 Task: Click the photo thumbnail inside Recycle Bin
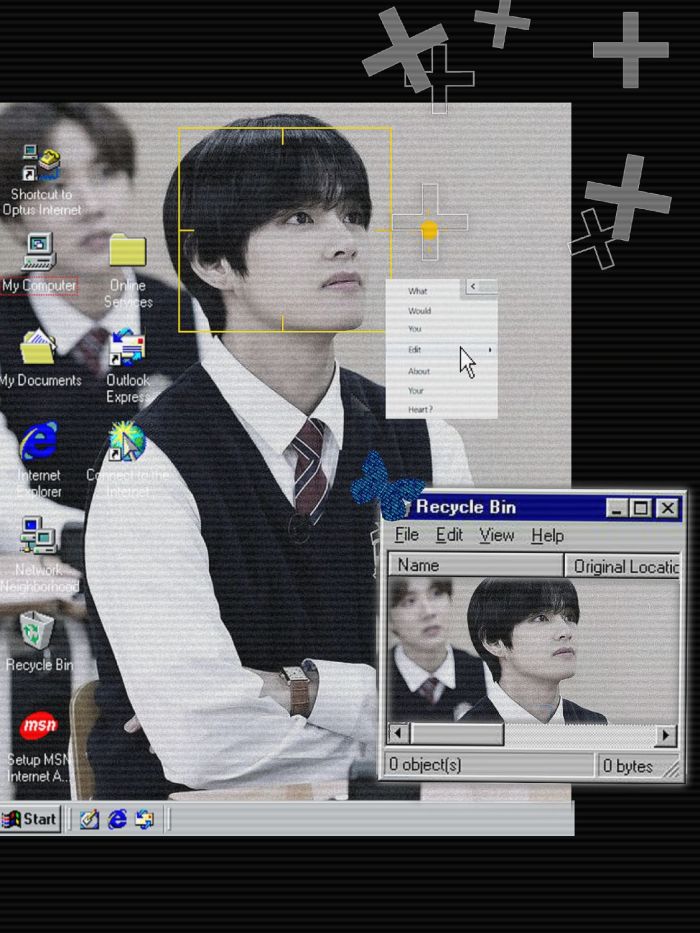[x=533, y=650]
